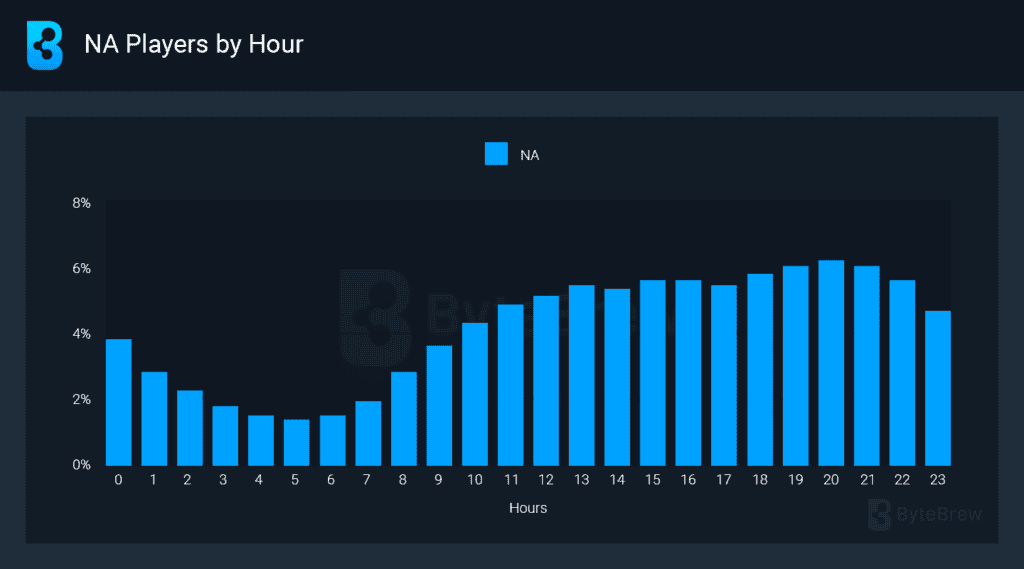The width and height of the screenshot is (1024, 569).
Task: Click the x-axis label 10
Action: [475, 481]
